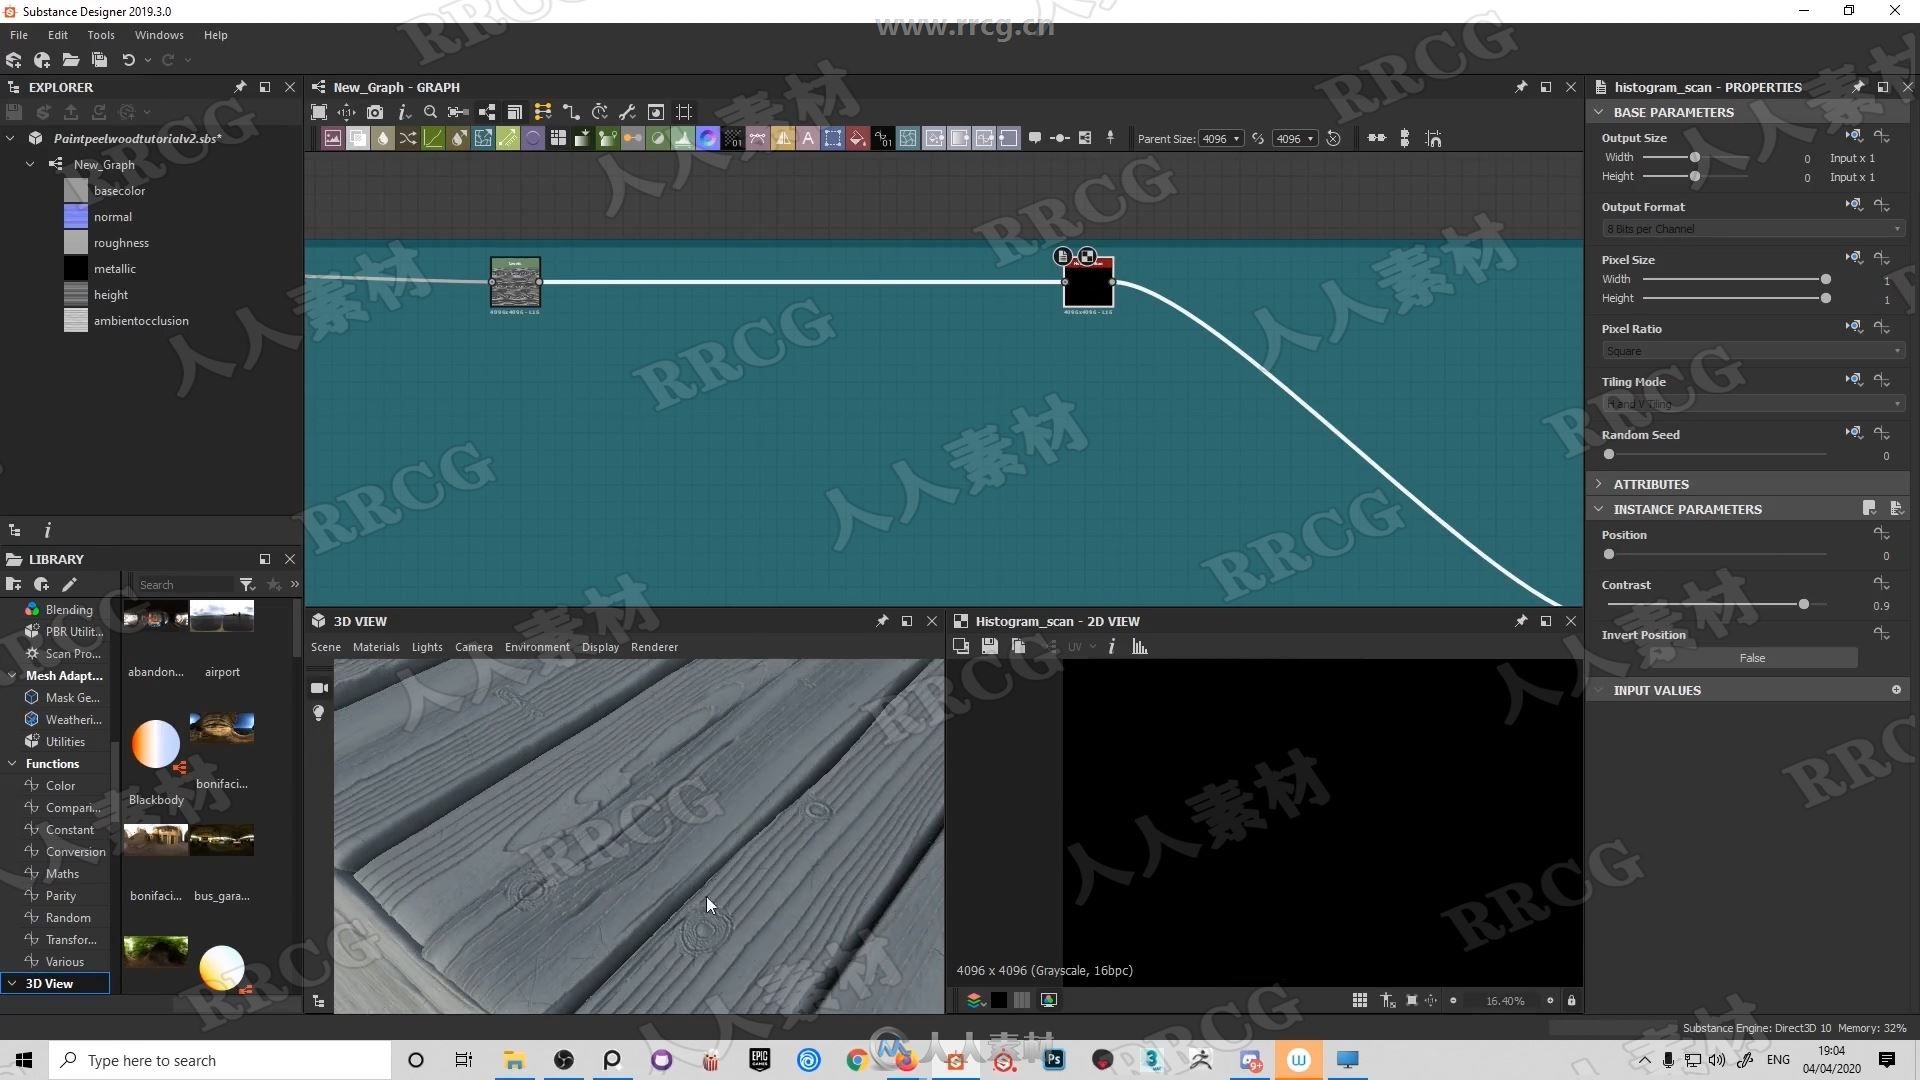This screenshot has height=1080, width=1920.
Task: Adjust the Contrast slider handle
Action: 1803,605
